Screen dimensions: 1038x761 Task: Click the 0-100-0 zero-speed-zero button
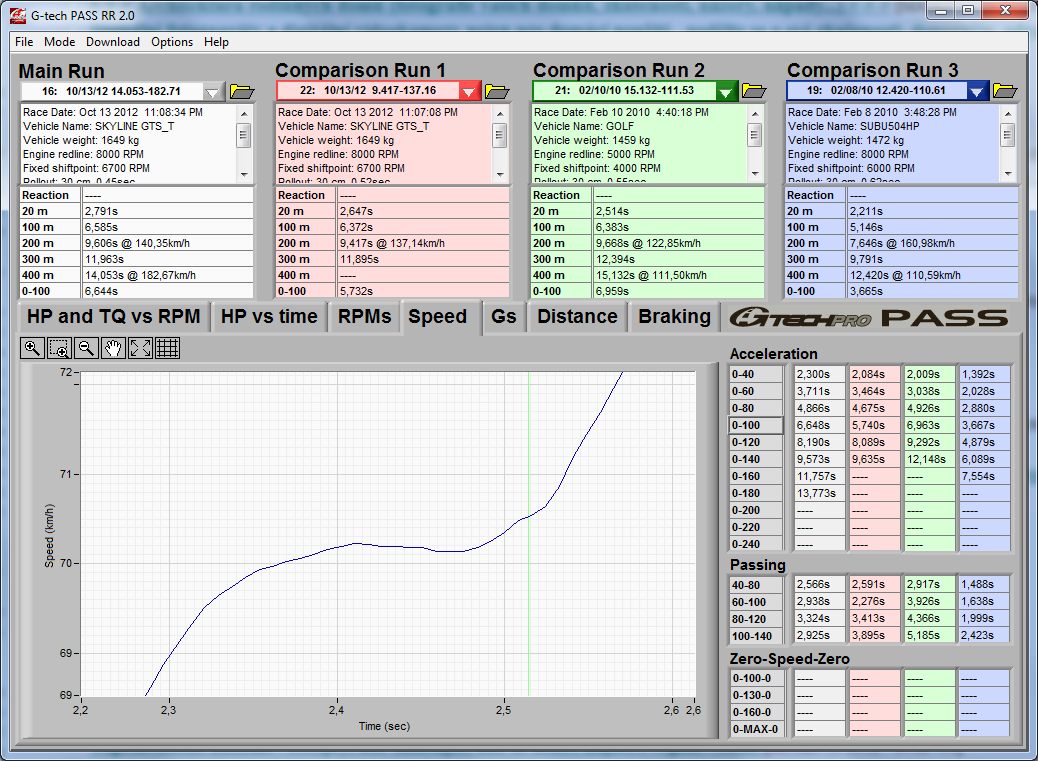click(756, 678)
